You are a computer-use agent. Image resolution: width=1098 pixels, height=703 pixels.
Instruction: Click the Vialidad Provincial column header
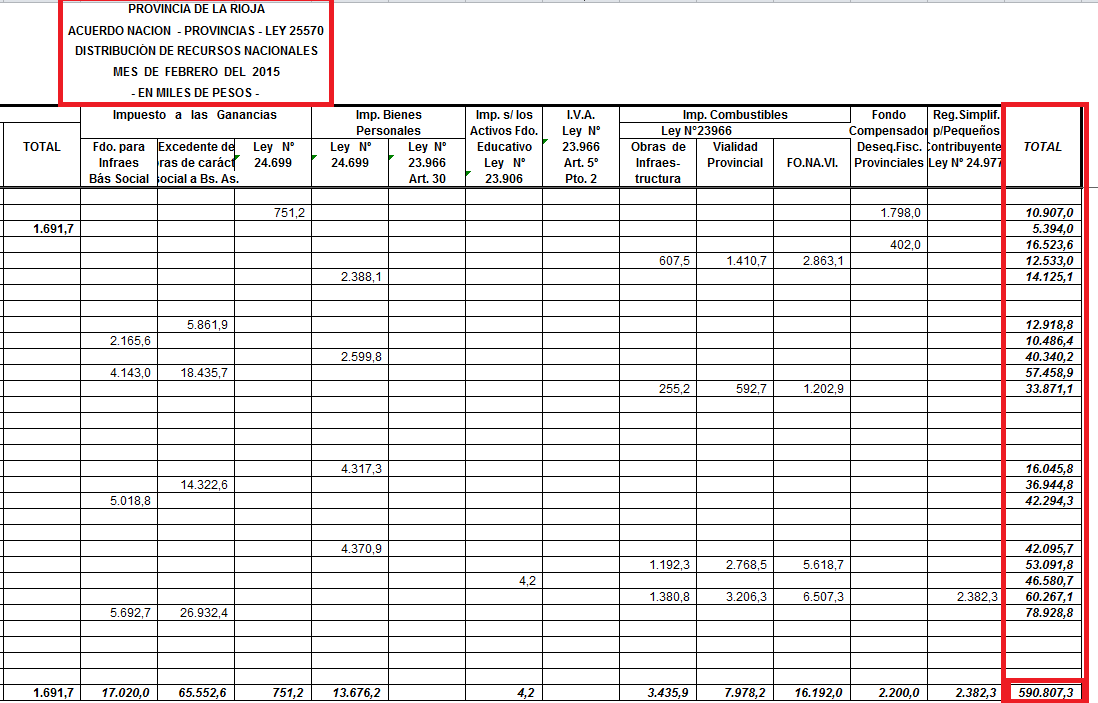coord(734,155)
